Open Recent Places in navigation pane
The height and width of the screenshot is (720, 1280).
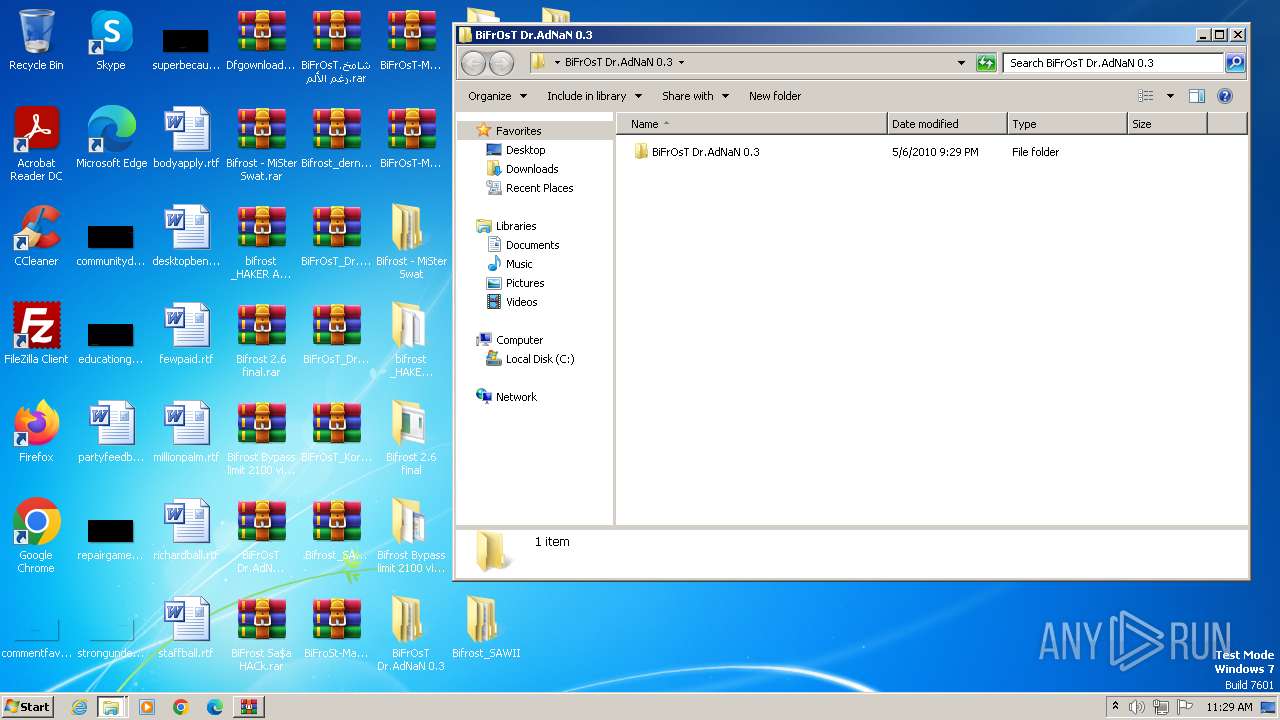(x=539, y=188)
